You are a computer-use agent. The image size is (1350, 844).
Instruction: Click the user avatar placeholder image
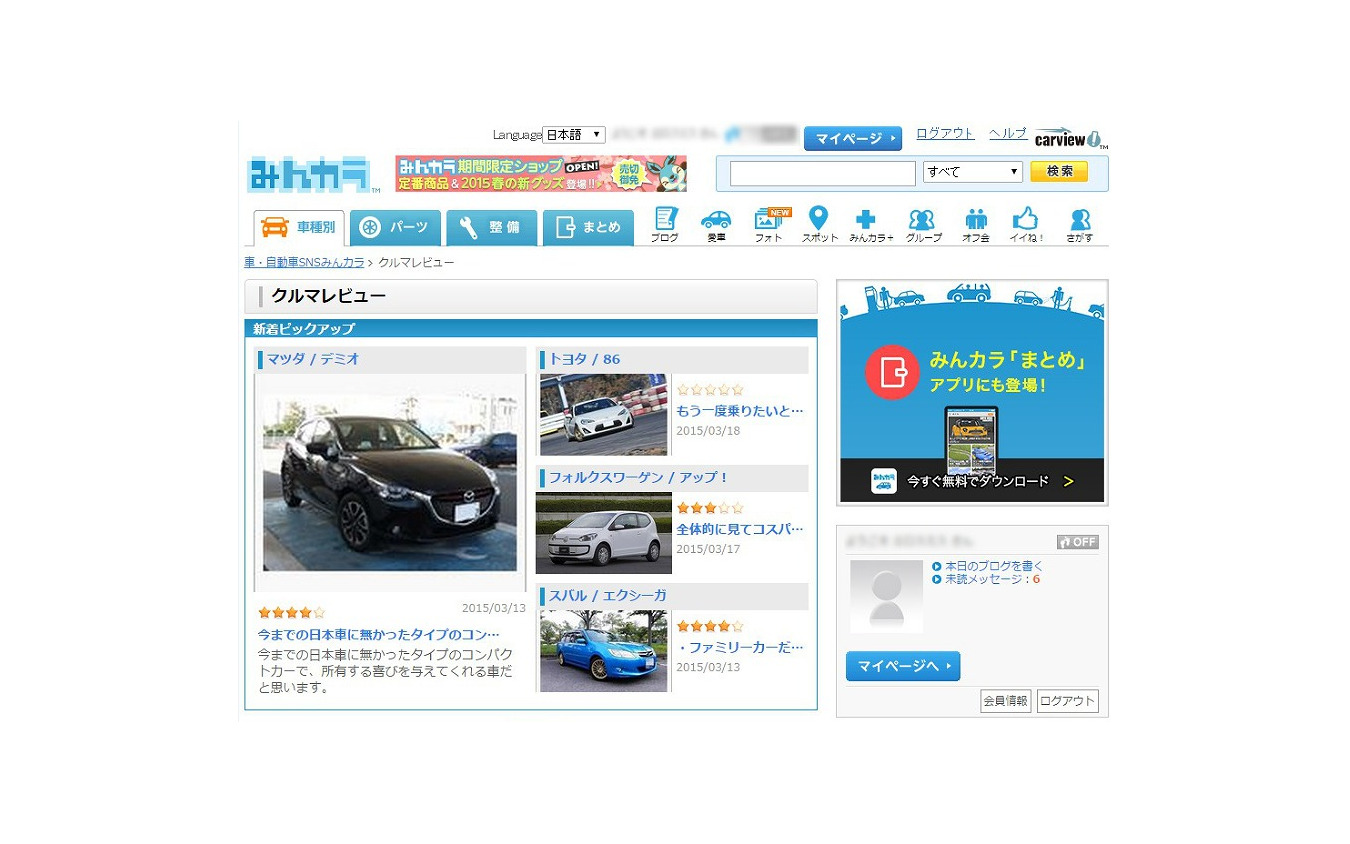click(x=886, y=596)
